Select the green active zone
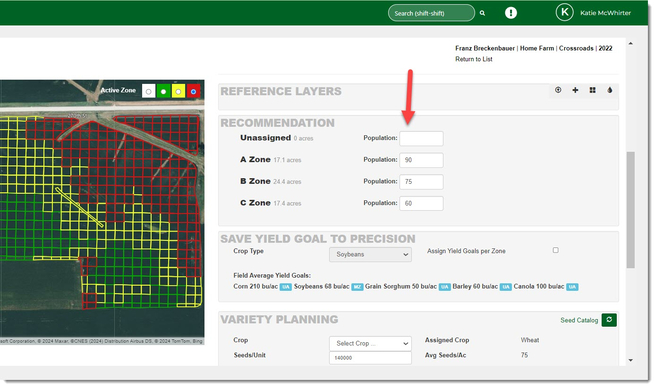 [163, 91]
